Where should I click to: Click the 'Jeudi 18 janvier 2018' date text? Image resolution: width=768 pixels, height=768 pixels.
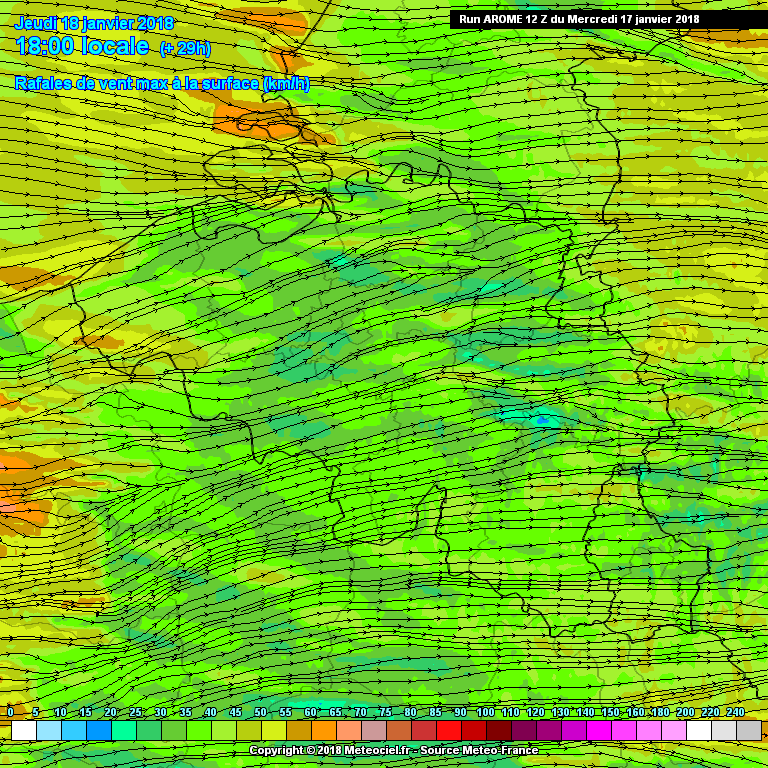pyautogui.click(x=94, y=23)
